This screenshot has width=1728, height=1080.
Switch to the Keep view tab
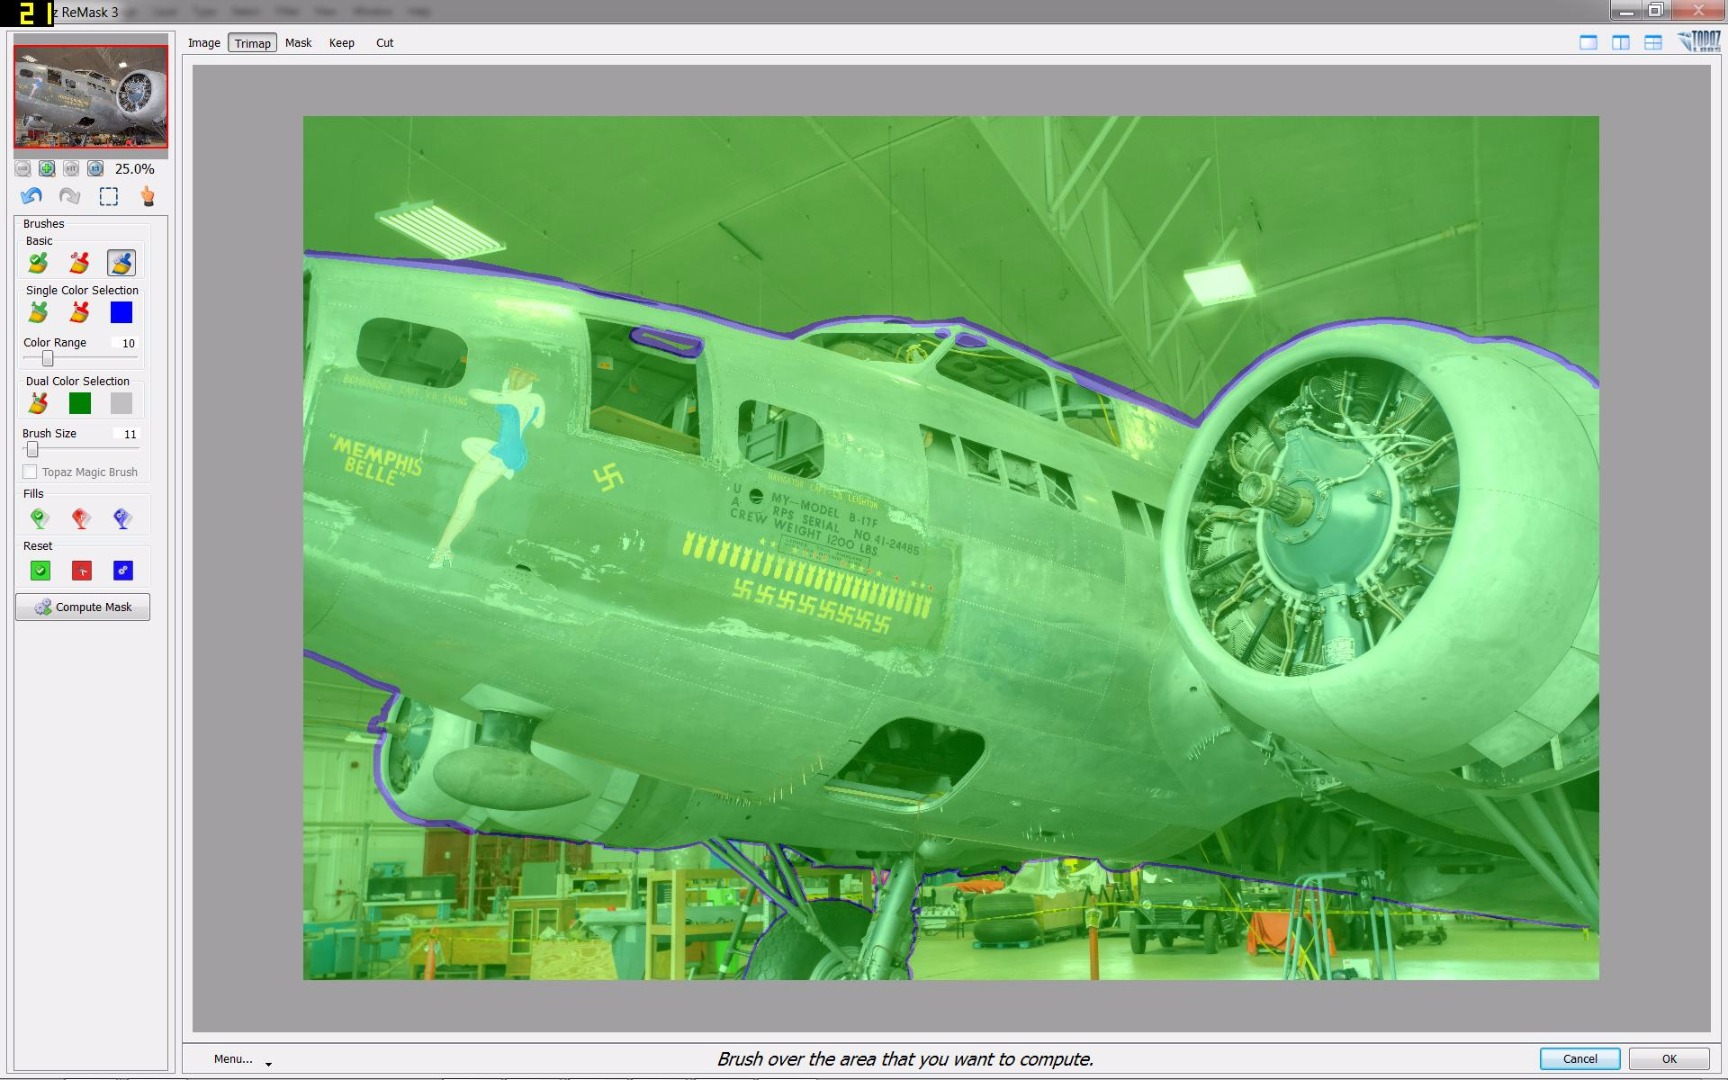click(x=342, y=43)
